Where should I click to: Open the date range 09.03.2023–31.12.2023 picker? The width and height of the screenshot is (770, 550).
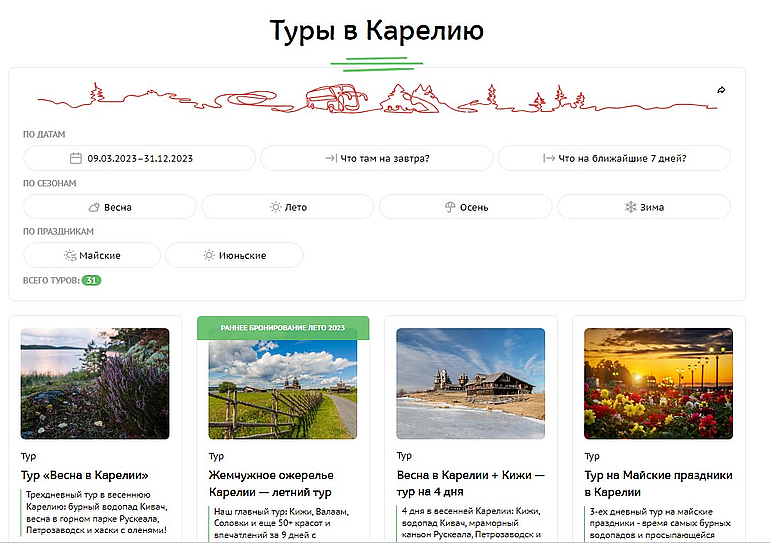(x=139, y=158)
